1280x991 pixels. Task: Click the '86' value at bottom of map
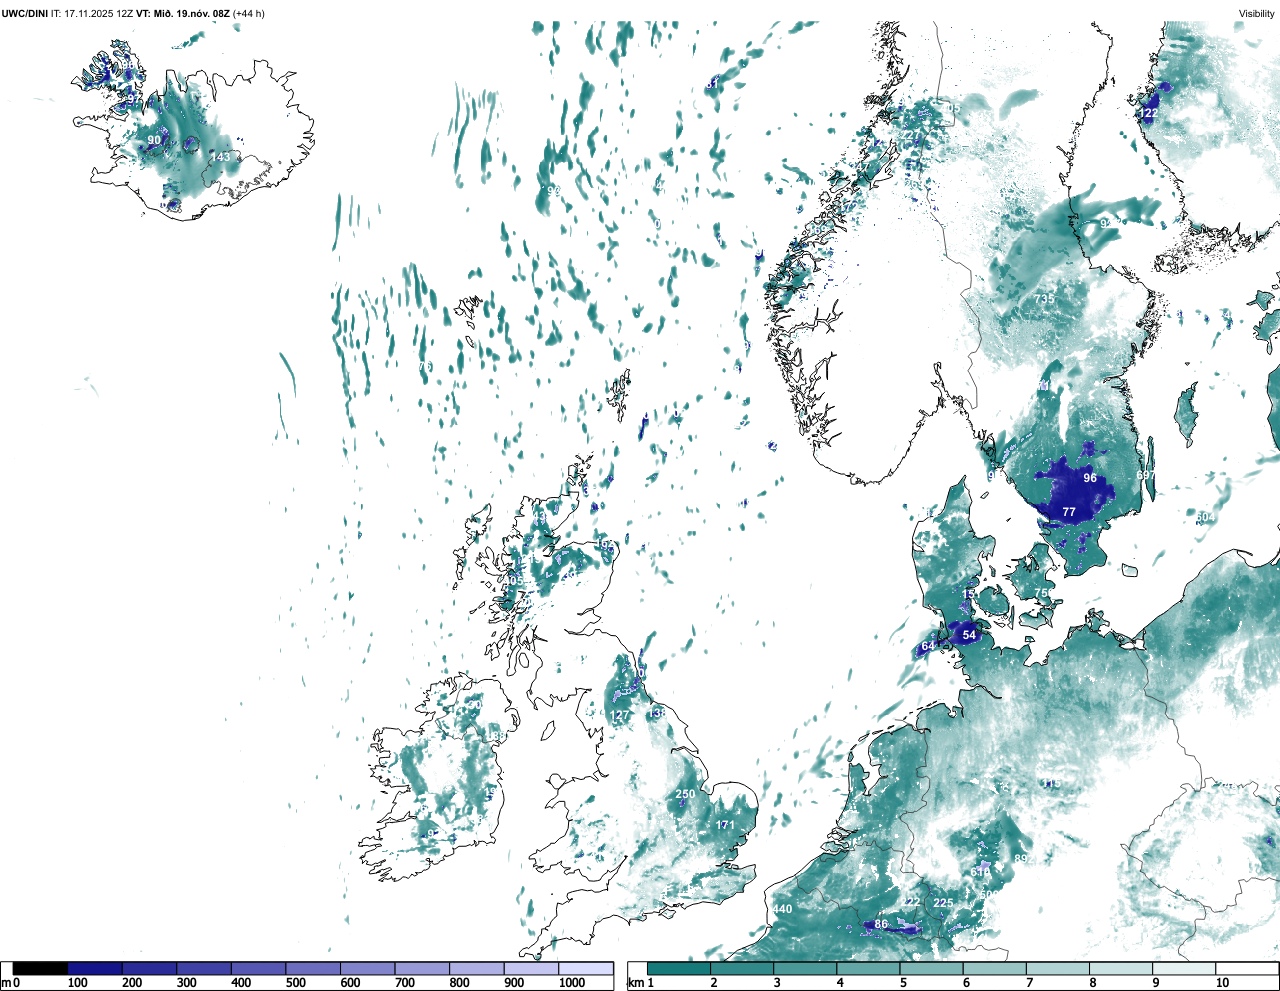881,925
